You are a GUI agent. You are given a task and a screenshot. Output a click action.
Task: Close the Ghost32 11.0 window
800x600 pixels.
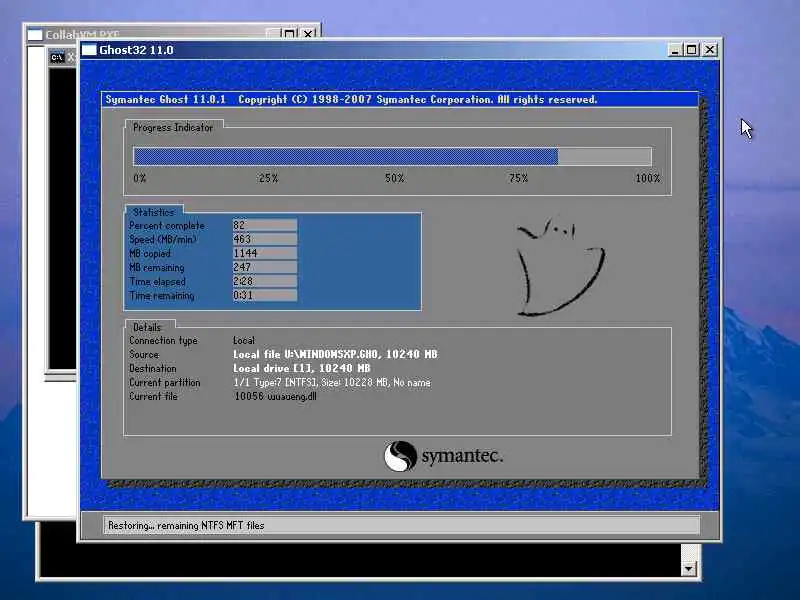pyautogui.click(x=710, y=50)
